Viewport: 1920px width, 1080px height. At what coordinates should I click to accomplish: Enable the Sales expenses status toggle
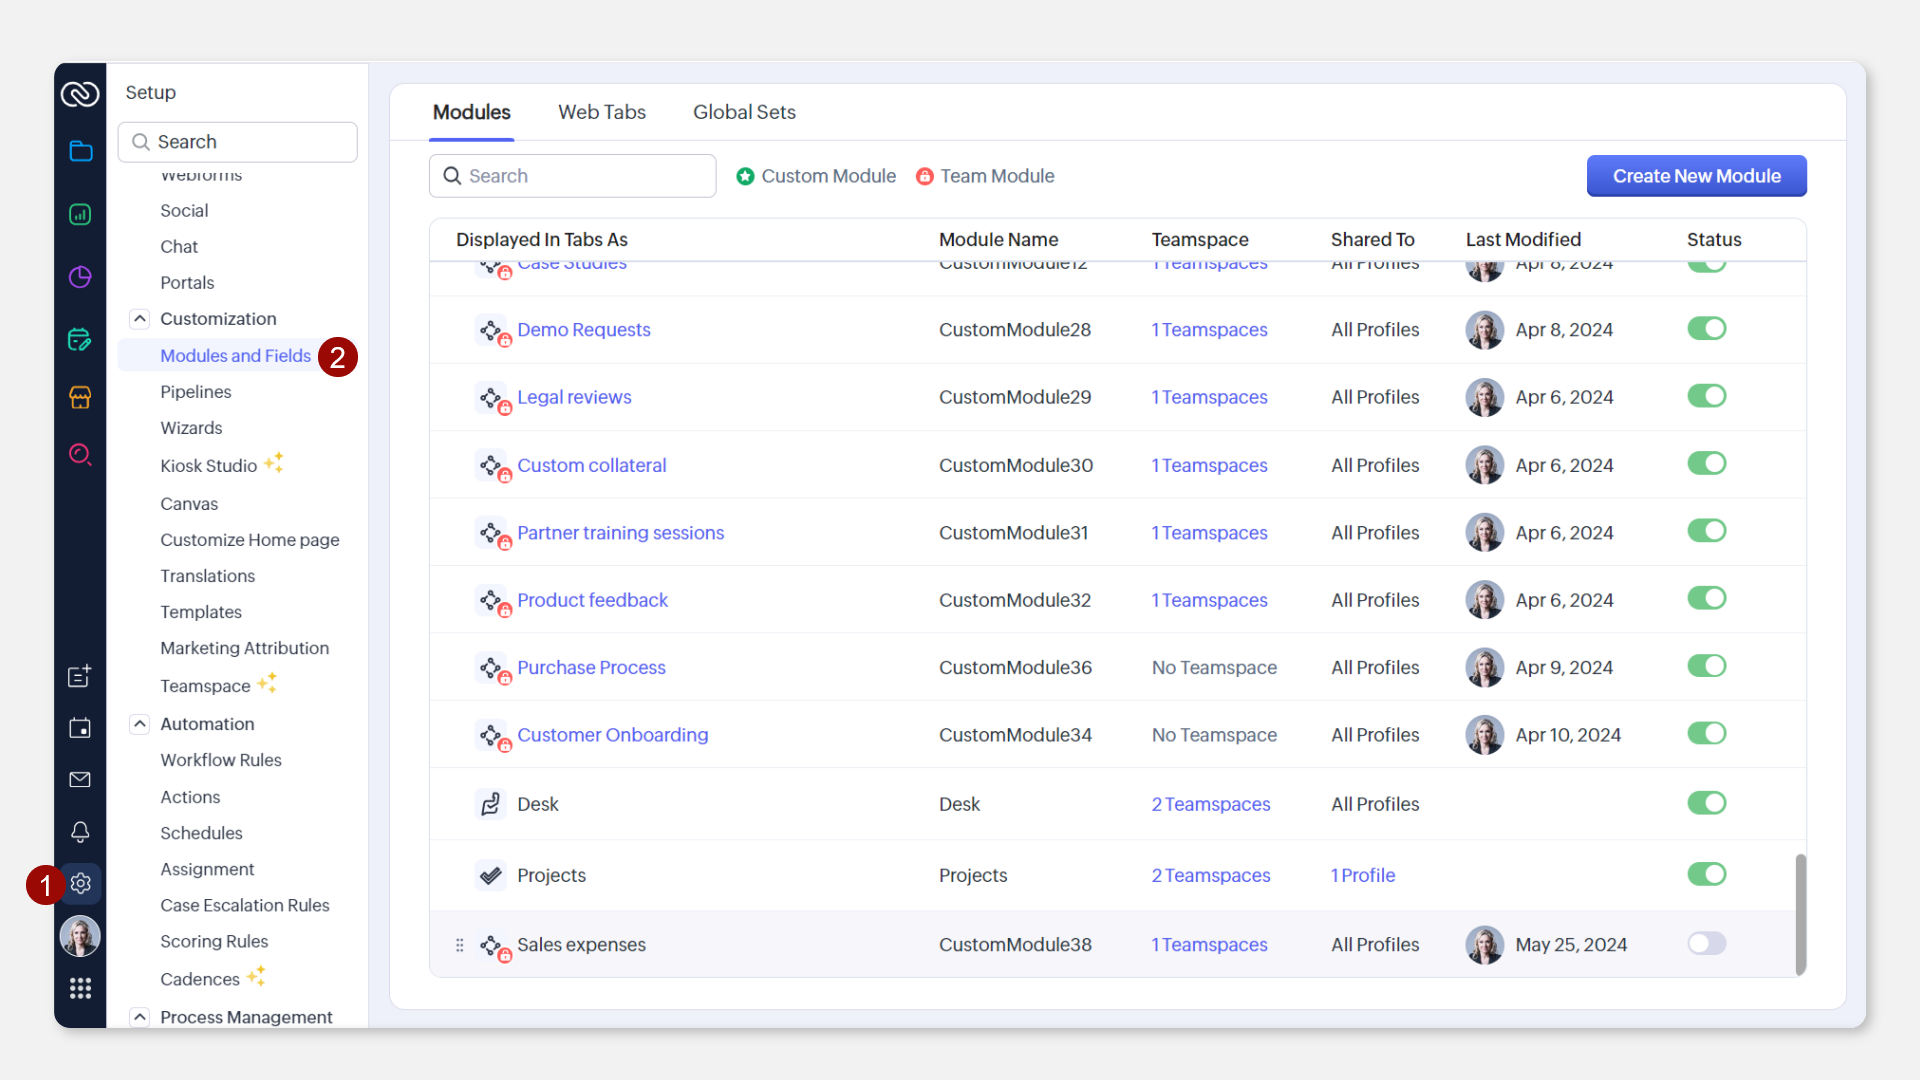[x=1706, y=944]
